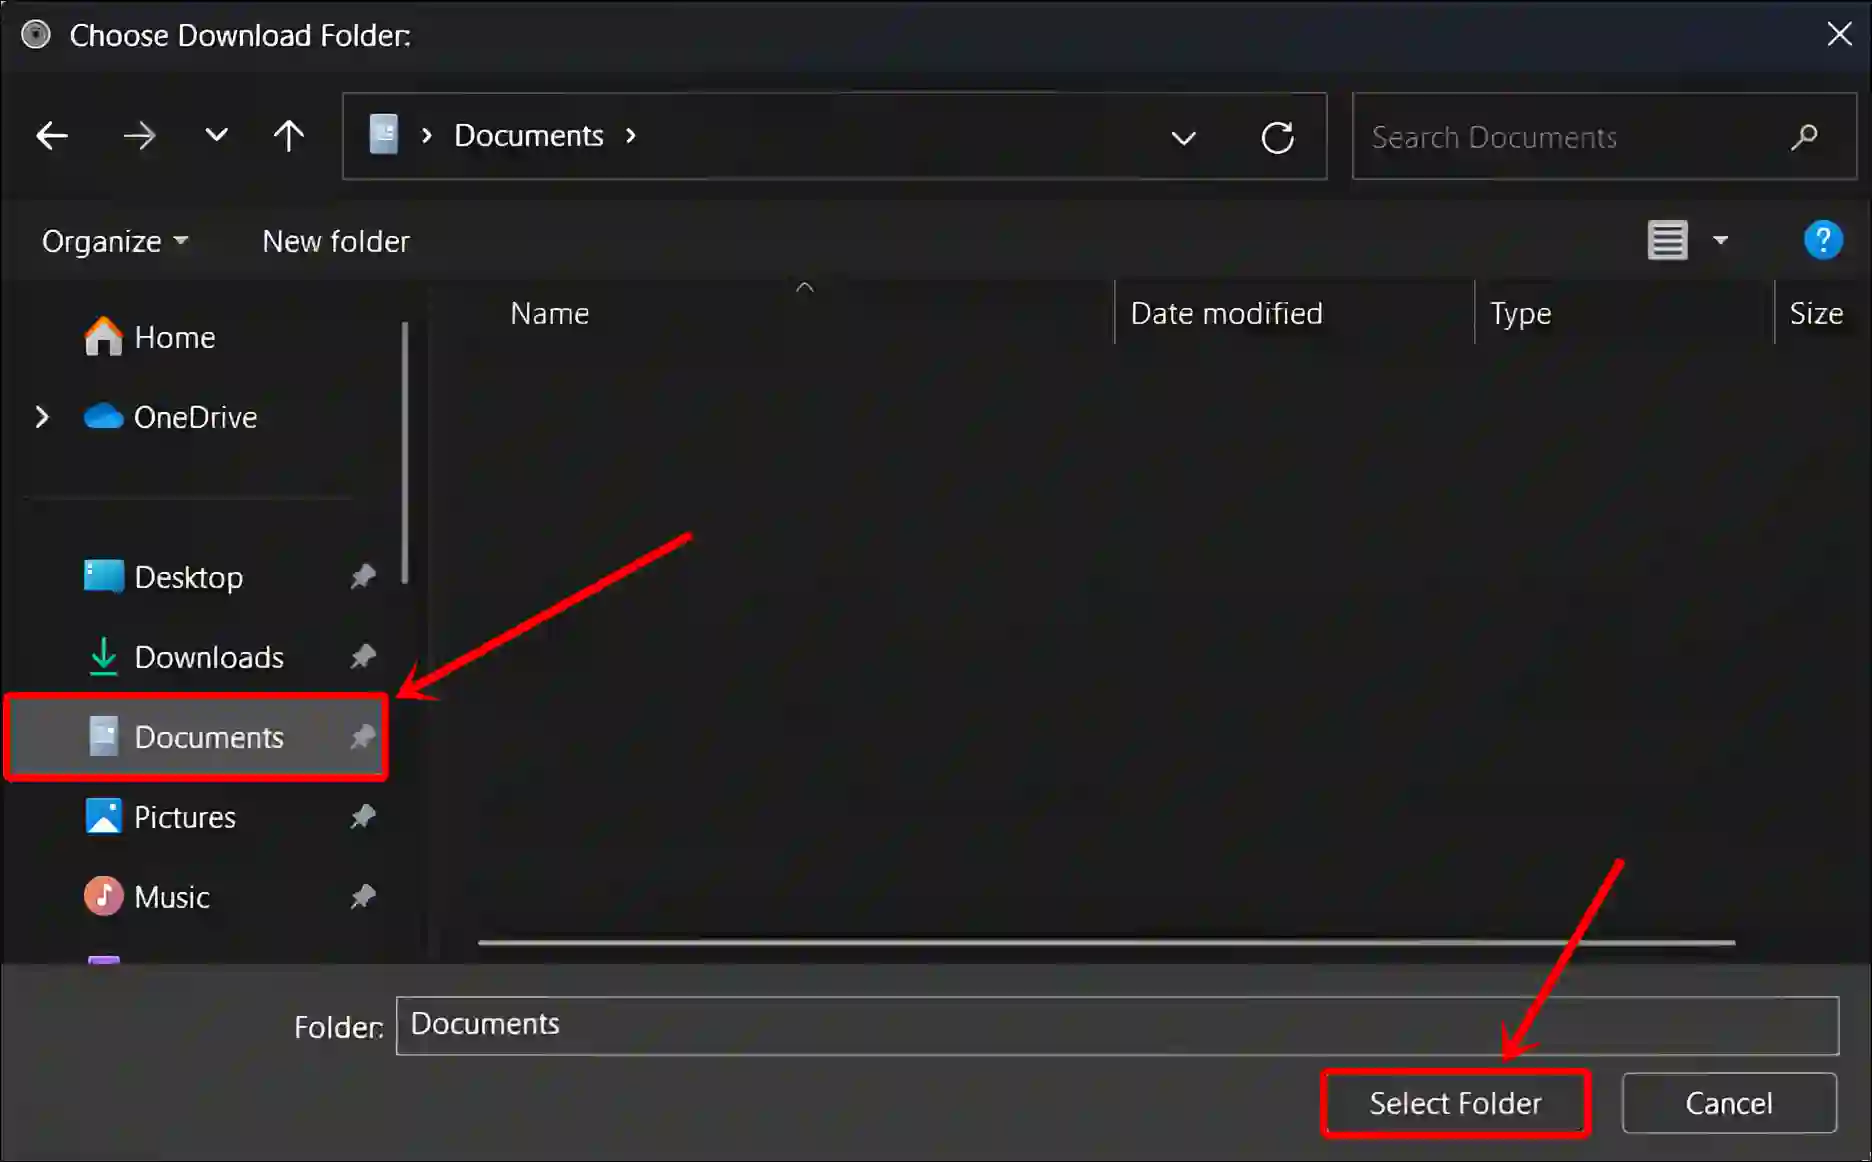Open the address bar history dropdown
Image resolution: width=1872 pixels, height=1162 pixels.
point(1183,137)
